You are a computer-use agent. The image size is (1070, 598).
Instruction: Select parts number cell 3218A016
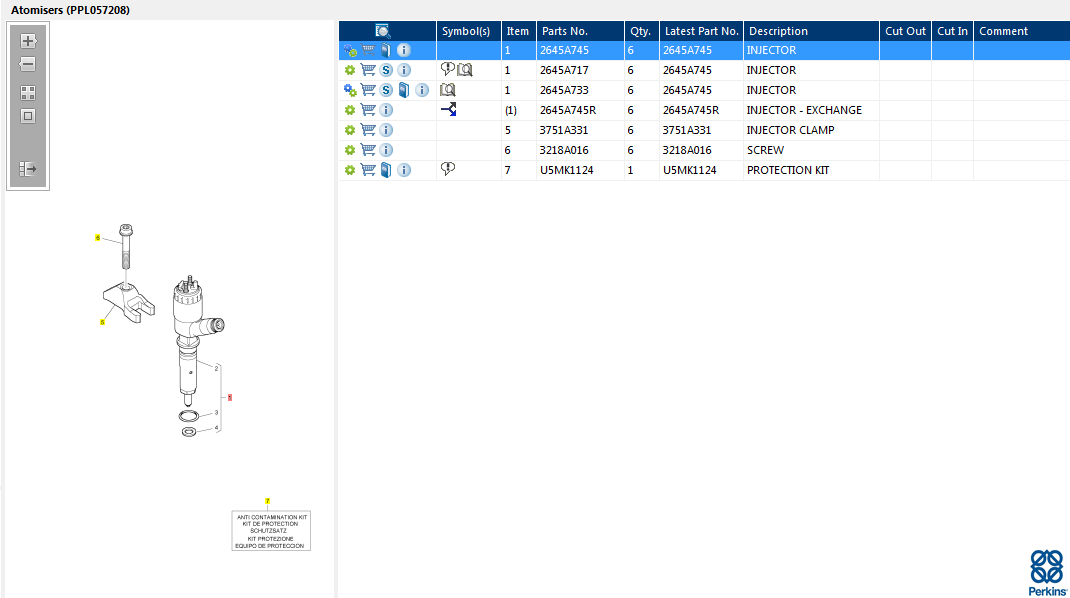coord(580,150)
